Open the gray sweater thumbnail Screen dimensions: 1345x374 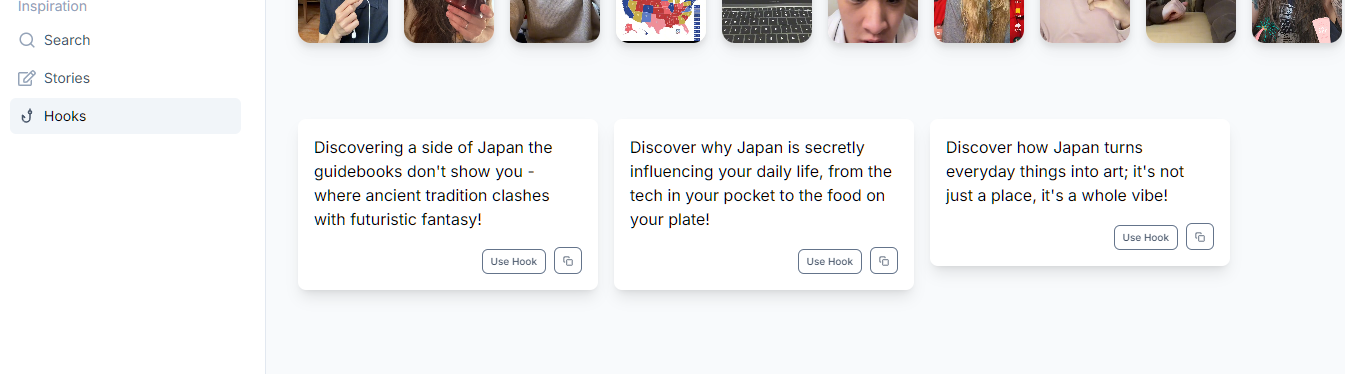555,21
